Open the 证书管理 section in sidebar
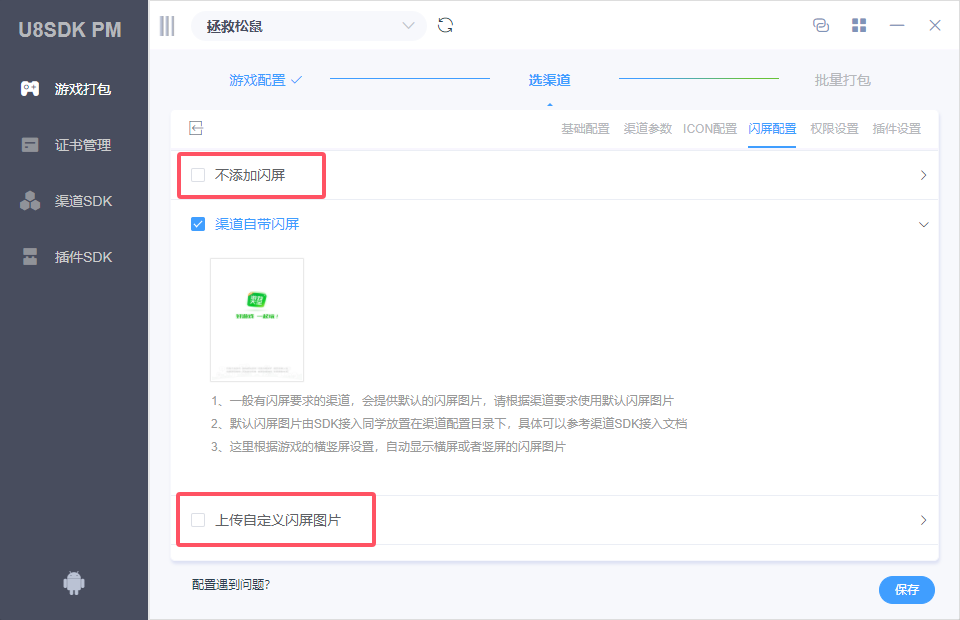Image resolution: width=960 pixels, height=620 pixels. click(73, 145)
